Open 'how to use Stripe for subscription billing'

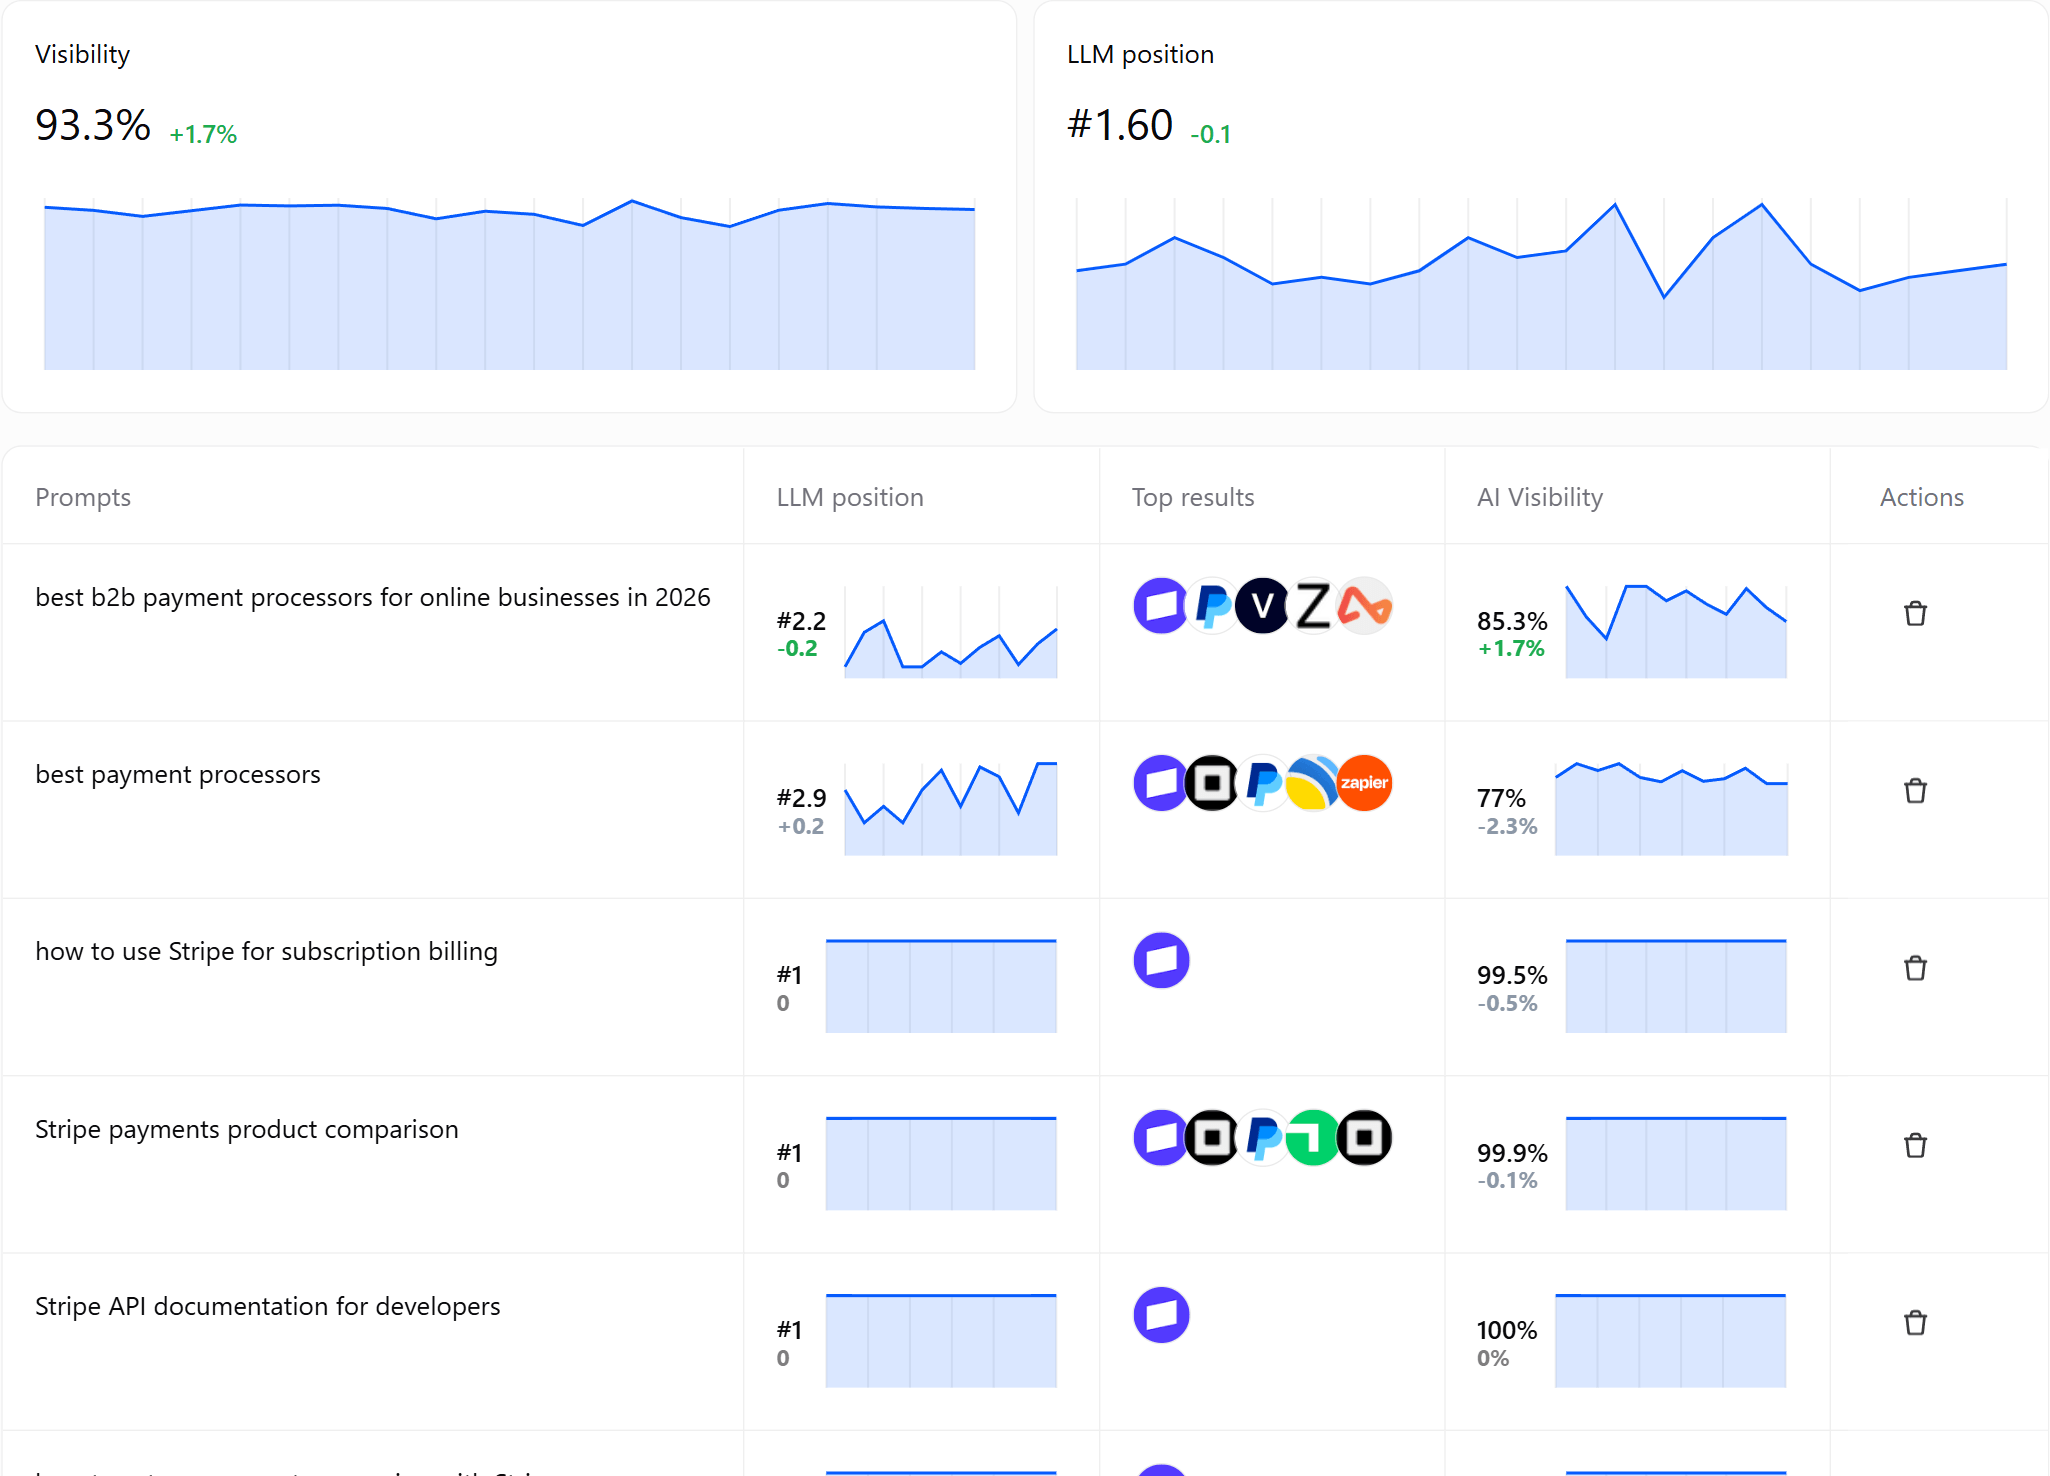coord(266,951)
